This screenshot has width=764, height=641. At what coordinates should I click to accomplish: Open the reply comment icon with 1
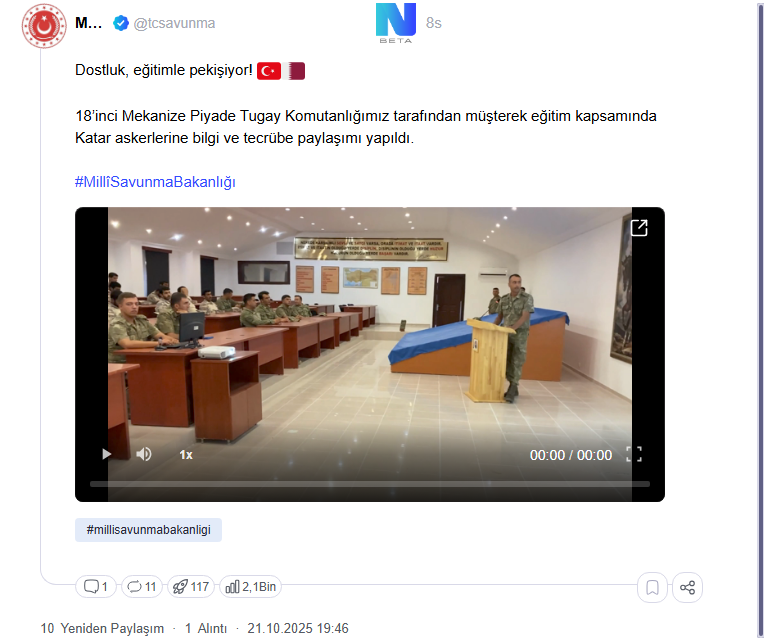[96, 586]
